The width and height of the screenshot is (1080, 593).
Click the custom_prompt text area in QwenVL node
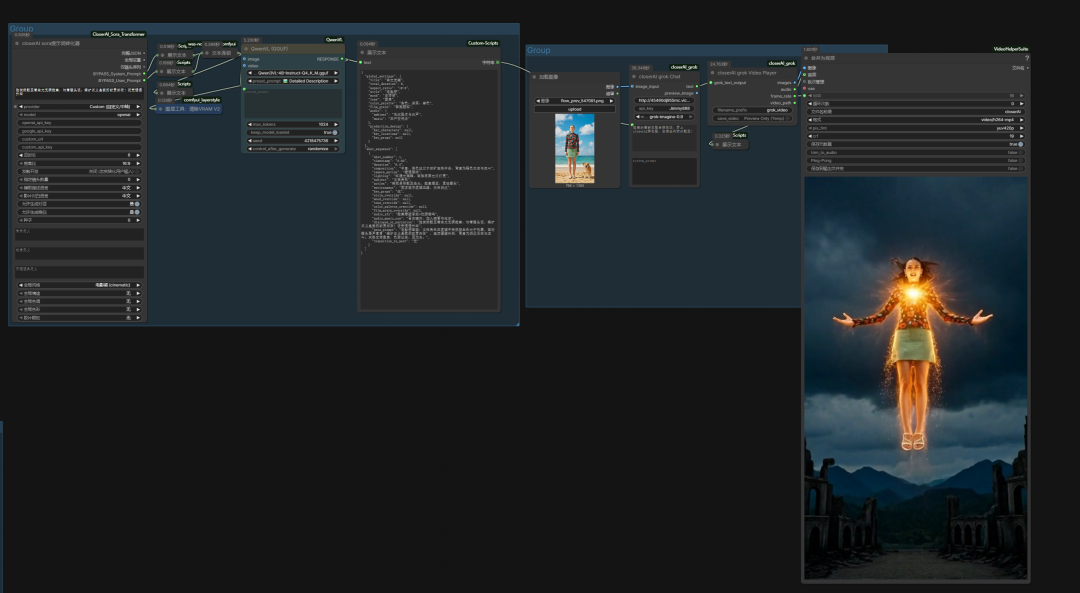tap(293, 103)
